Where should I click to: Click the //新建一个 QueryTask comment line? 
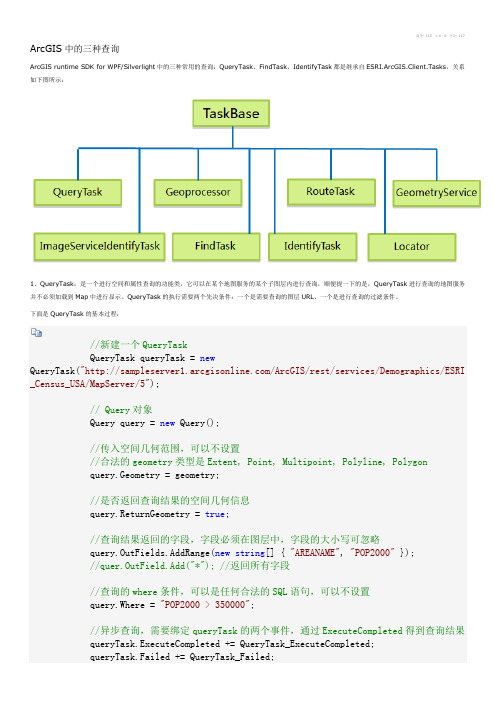point(139,345)
